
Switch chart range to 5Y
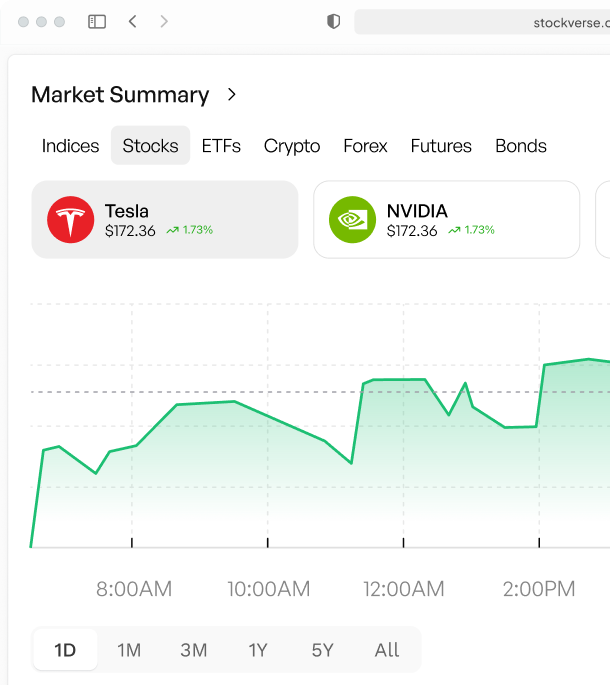[x=322, y=650]
